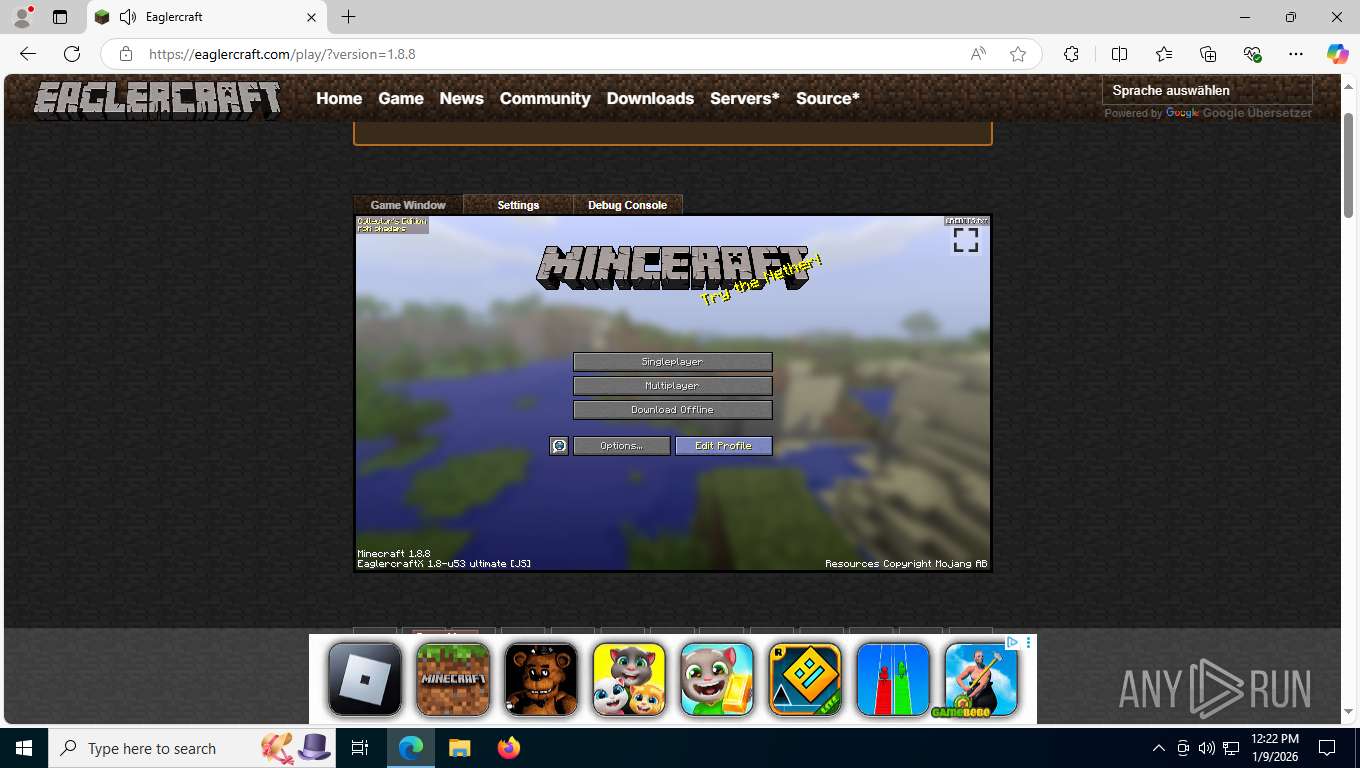The image size is (1360, 768).
Task: Open Task View on the taskbar
Action: pos(360,748)
